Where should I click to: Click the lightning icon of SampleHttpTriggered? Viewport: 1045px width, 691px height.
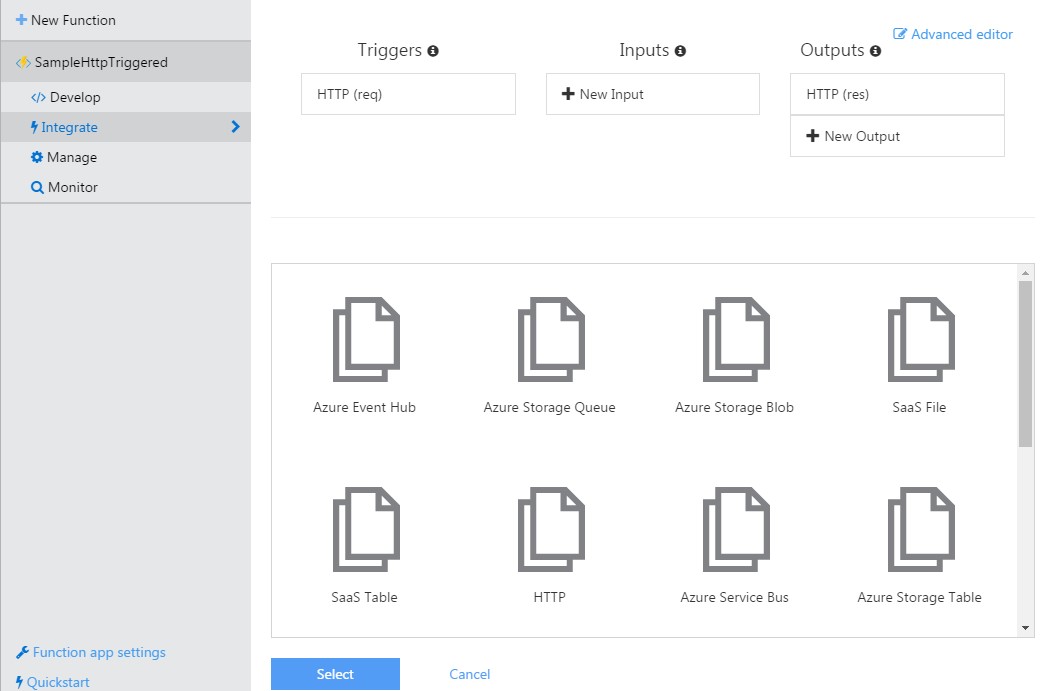(x=23, y=62)
